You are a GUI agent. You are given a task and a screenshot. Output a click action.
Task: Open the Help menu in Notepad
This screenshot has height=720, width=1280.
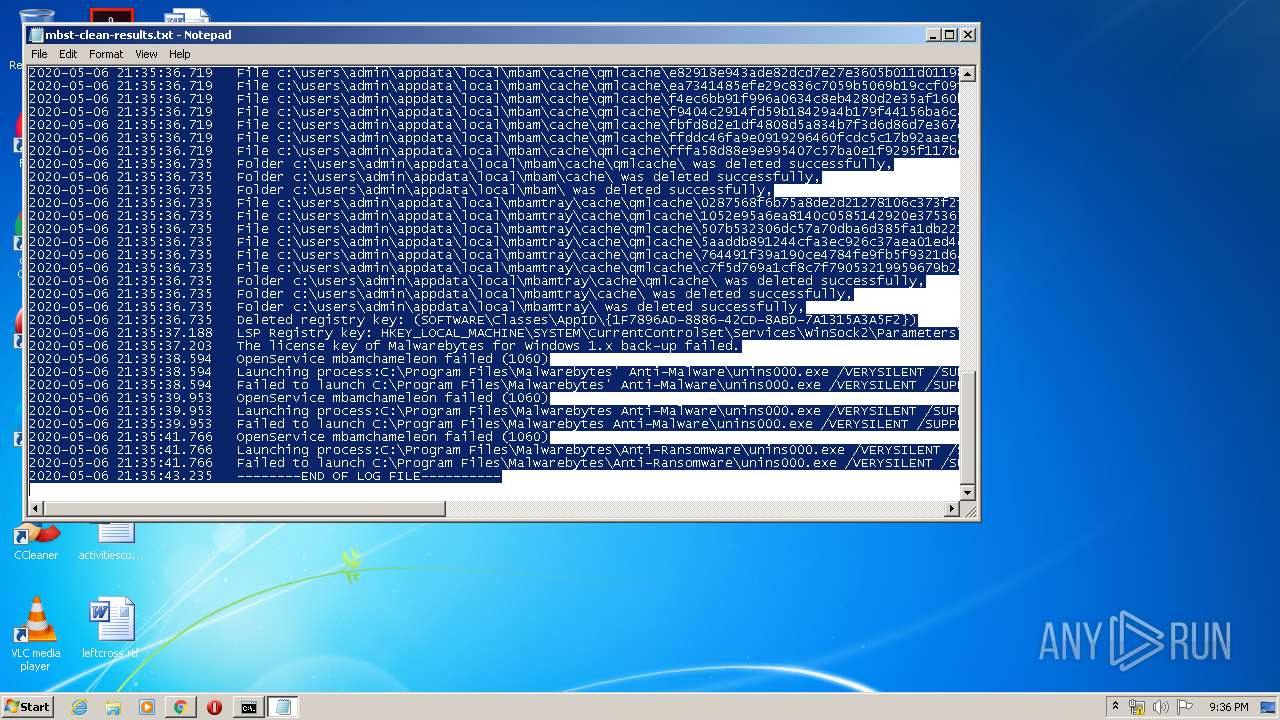tap(180, 54)
